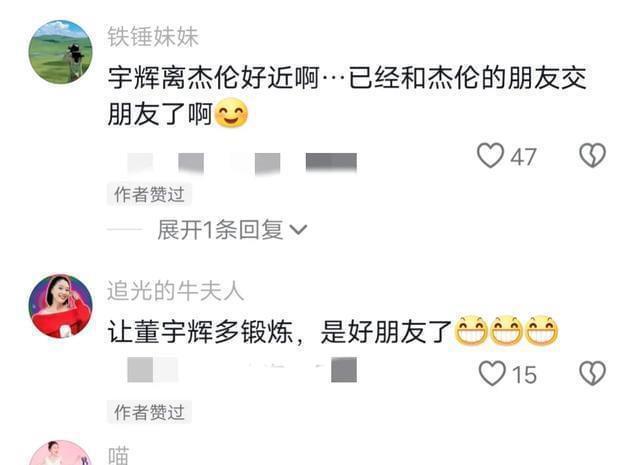Tap grinning emojis in second comment
640x465 pixels.
pos(506,331)
